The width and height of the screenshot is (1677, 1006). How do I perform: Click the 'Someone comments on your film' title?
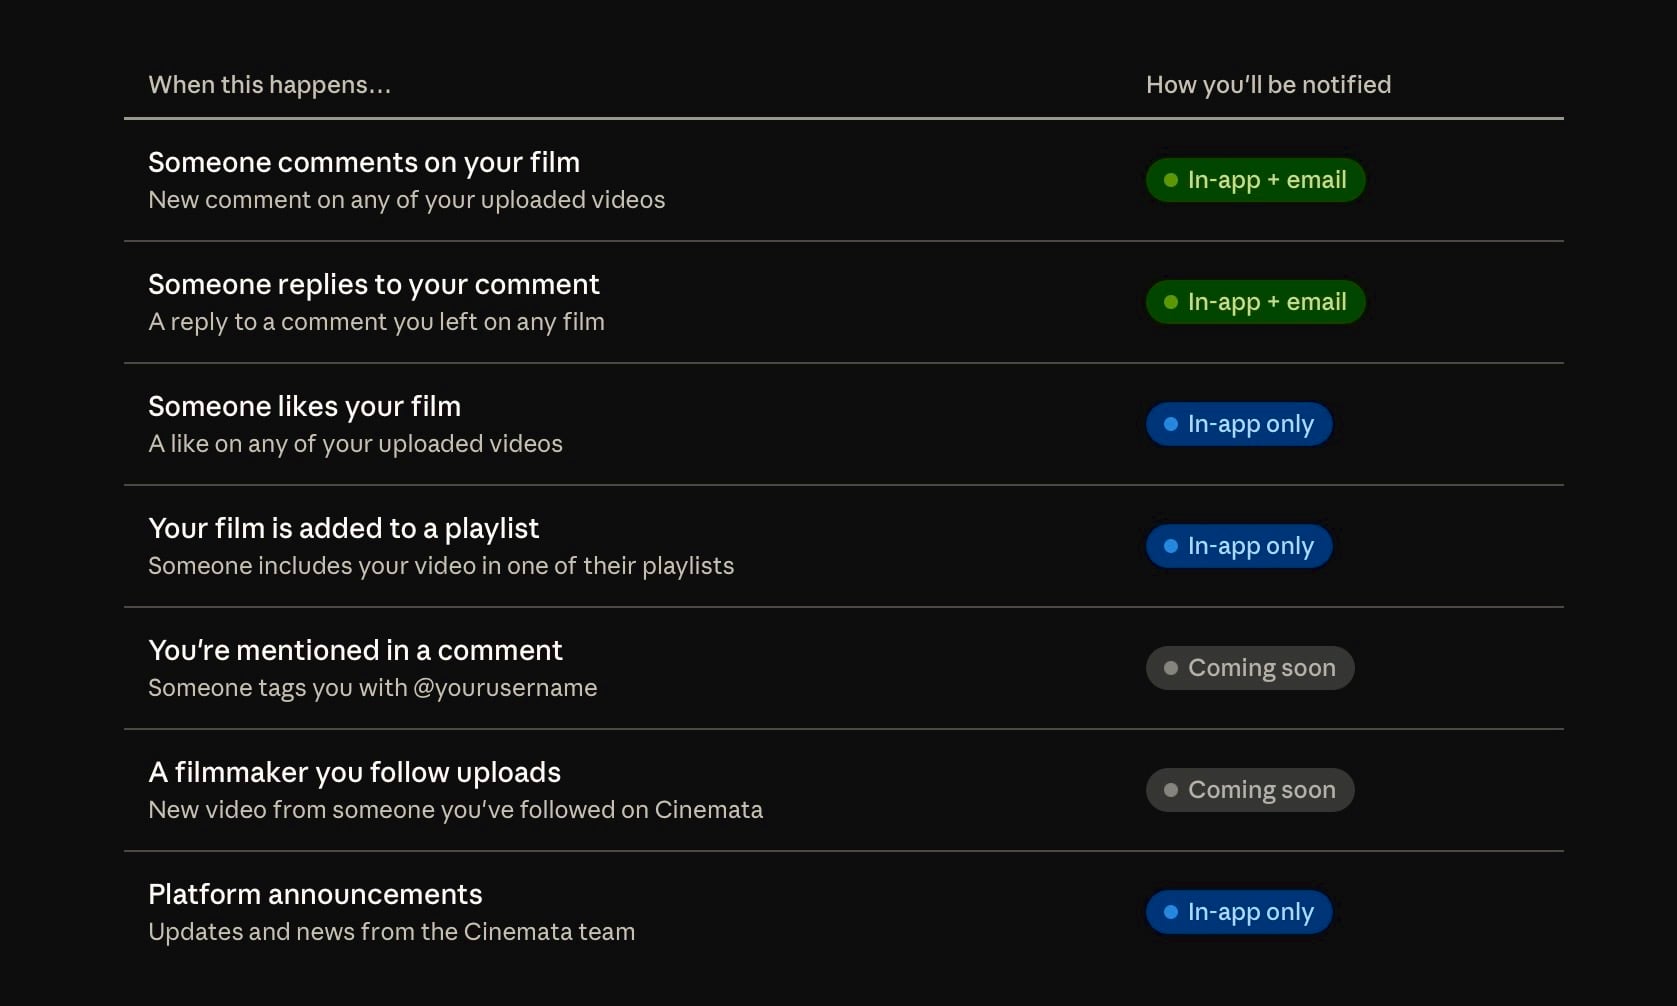(364, 162)
